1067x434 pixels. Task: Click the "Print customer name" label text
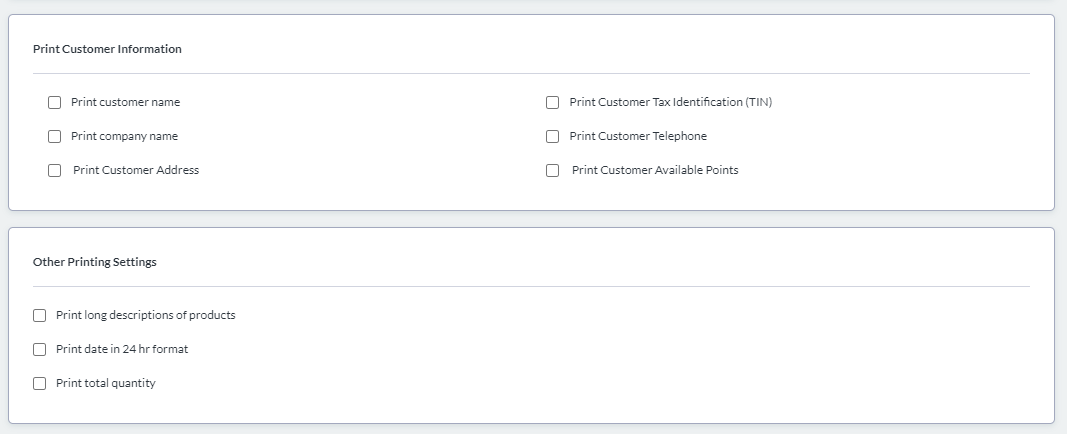[125, 102]
